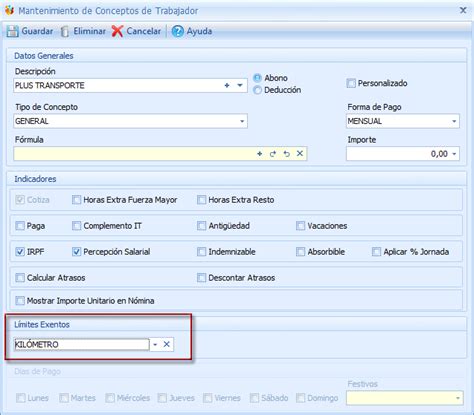Enable the Indemnizable checkbox
474x415 pixels.
coord(201,252)
